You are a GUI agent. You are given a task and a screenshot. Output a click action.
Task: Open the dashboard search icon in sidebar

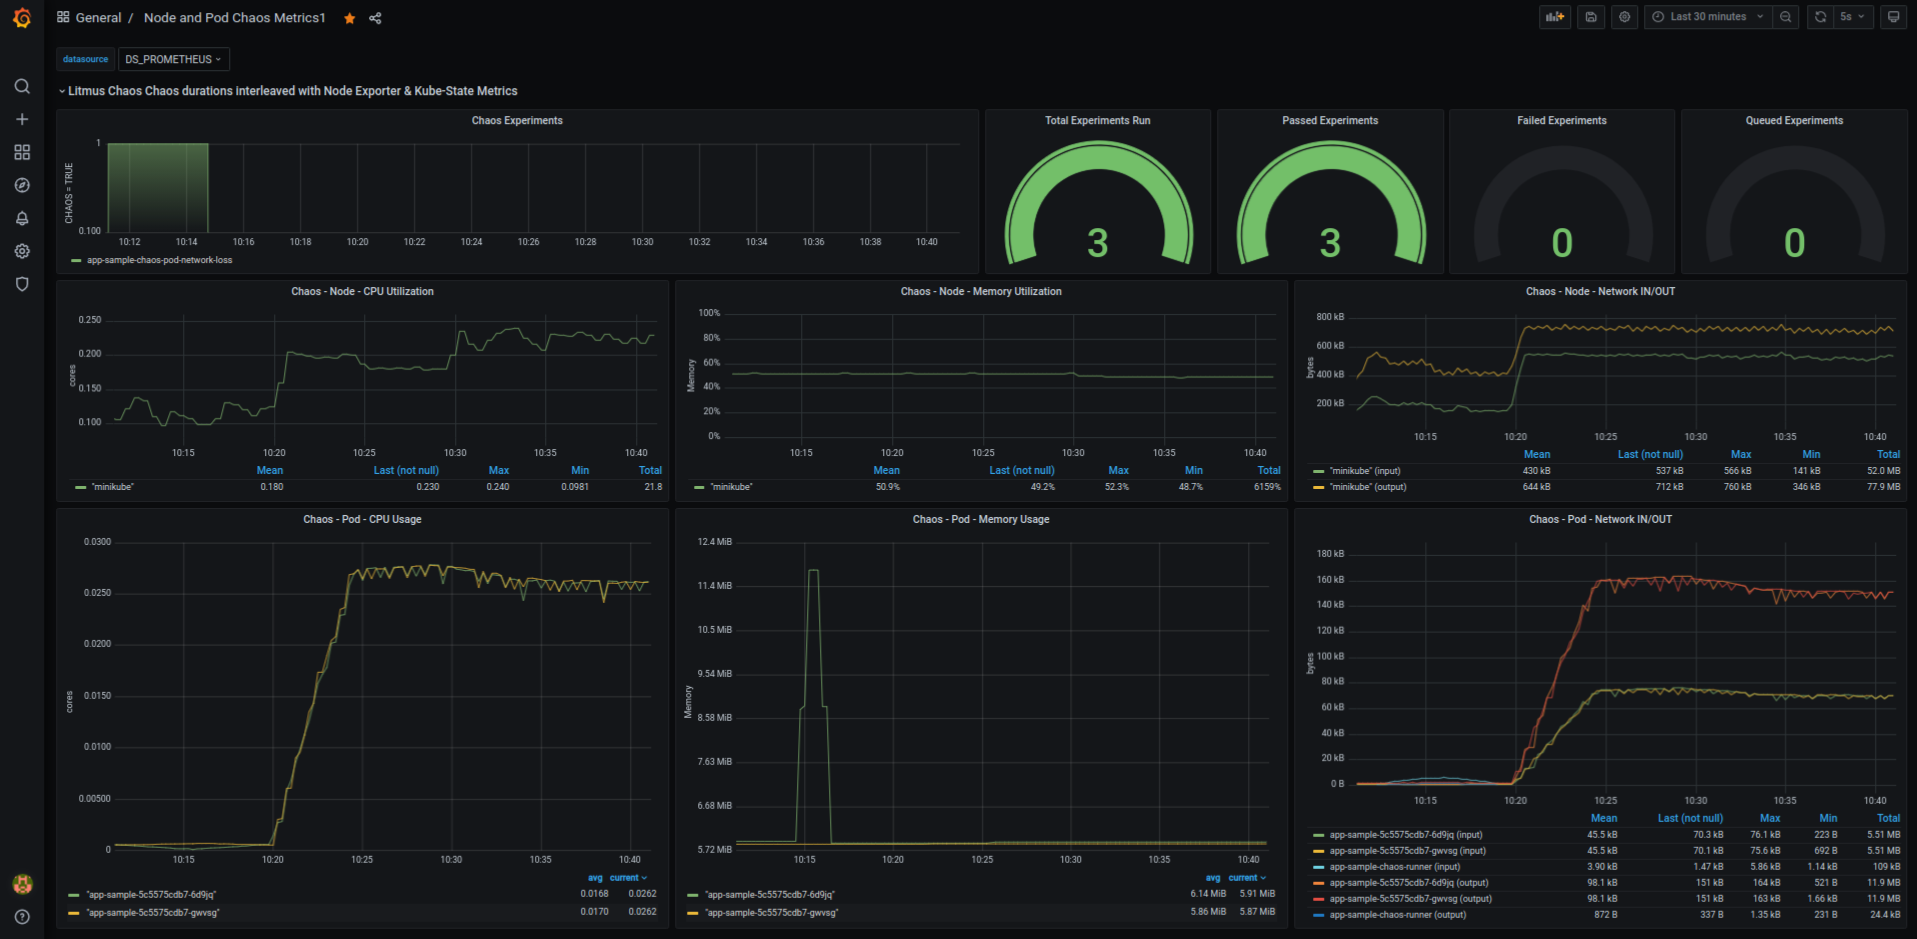(x=22, y=86)
